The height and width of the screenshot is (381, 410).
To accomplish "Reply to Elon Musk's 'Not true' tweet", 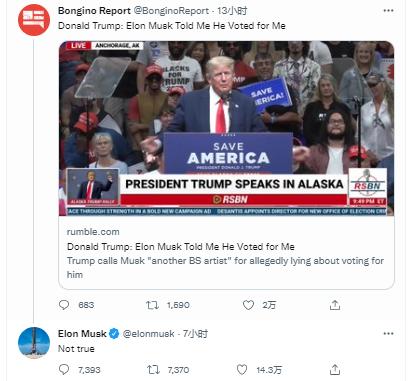I will tap(64, 369).
